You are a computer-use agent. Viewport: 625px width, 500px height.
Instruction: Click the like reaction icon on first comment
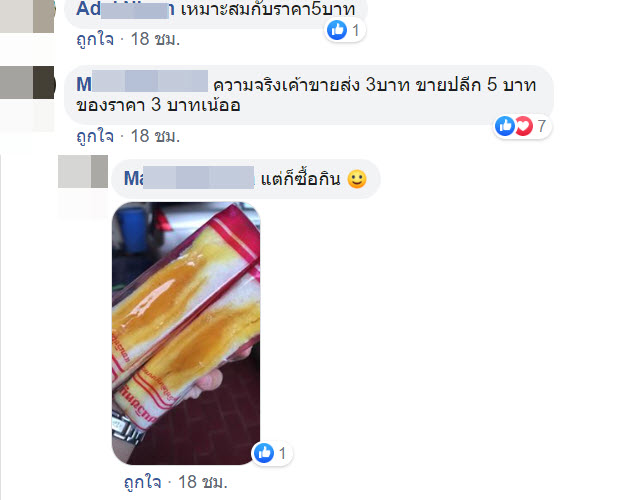point(337,30)
